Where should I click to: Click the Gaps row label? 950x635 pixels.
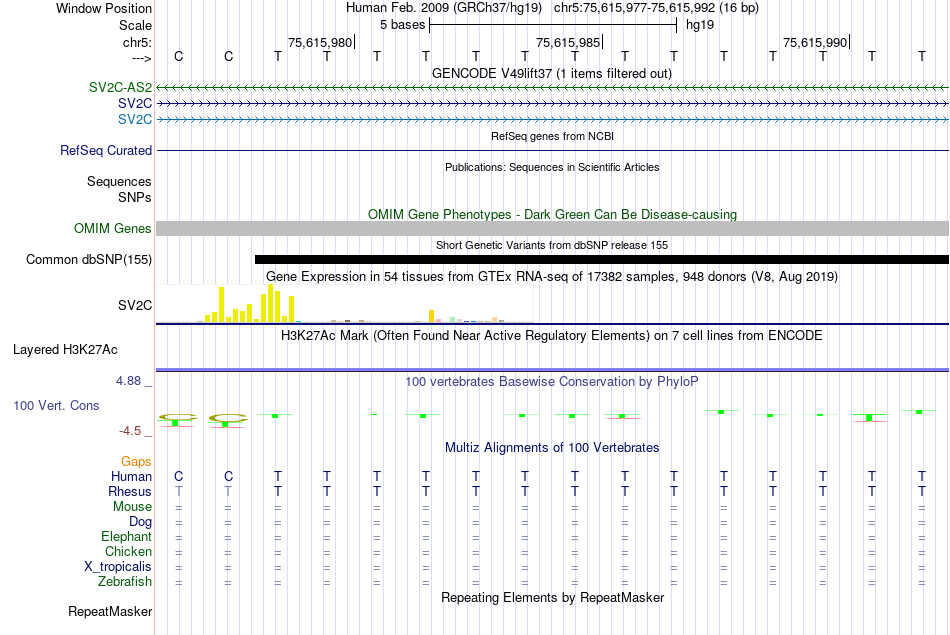(x=136, y=462)
